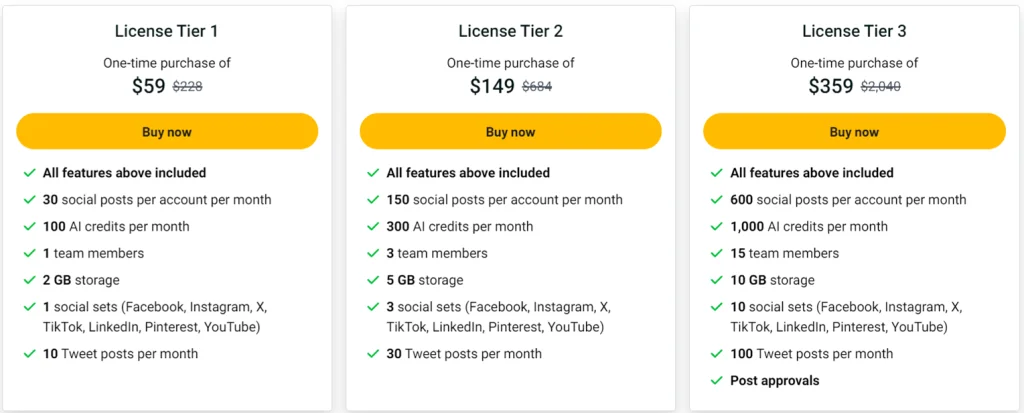The height and width of the screenshot is (413, 1024).
Task: Click checkmark next to 100 AI credits
Action: point(29,227)
